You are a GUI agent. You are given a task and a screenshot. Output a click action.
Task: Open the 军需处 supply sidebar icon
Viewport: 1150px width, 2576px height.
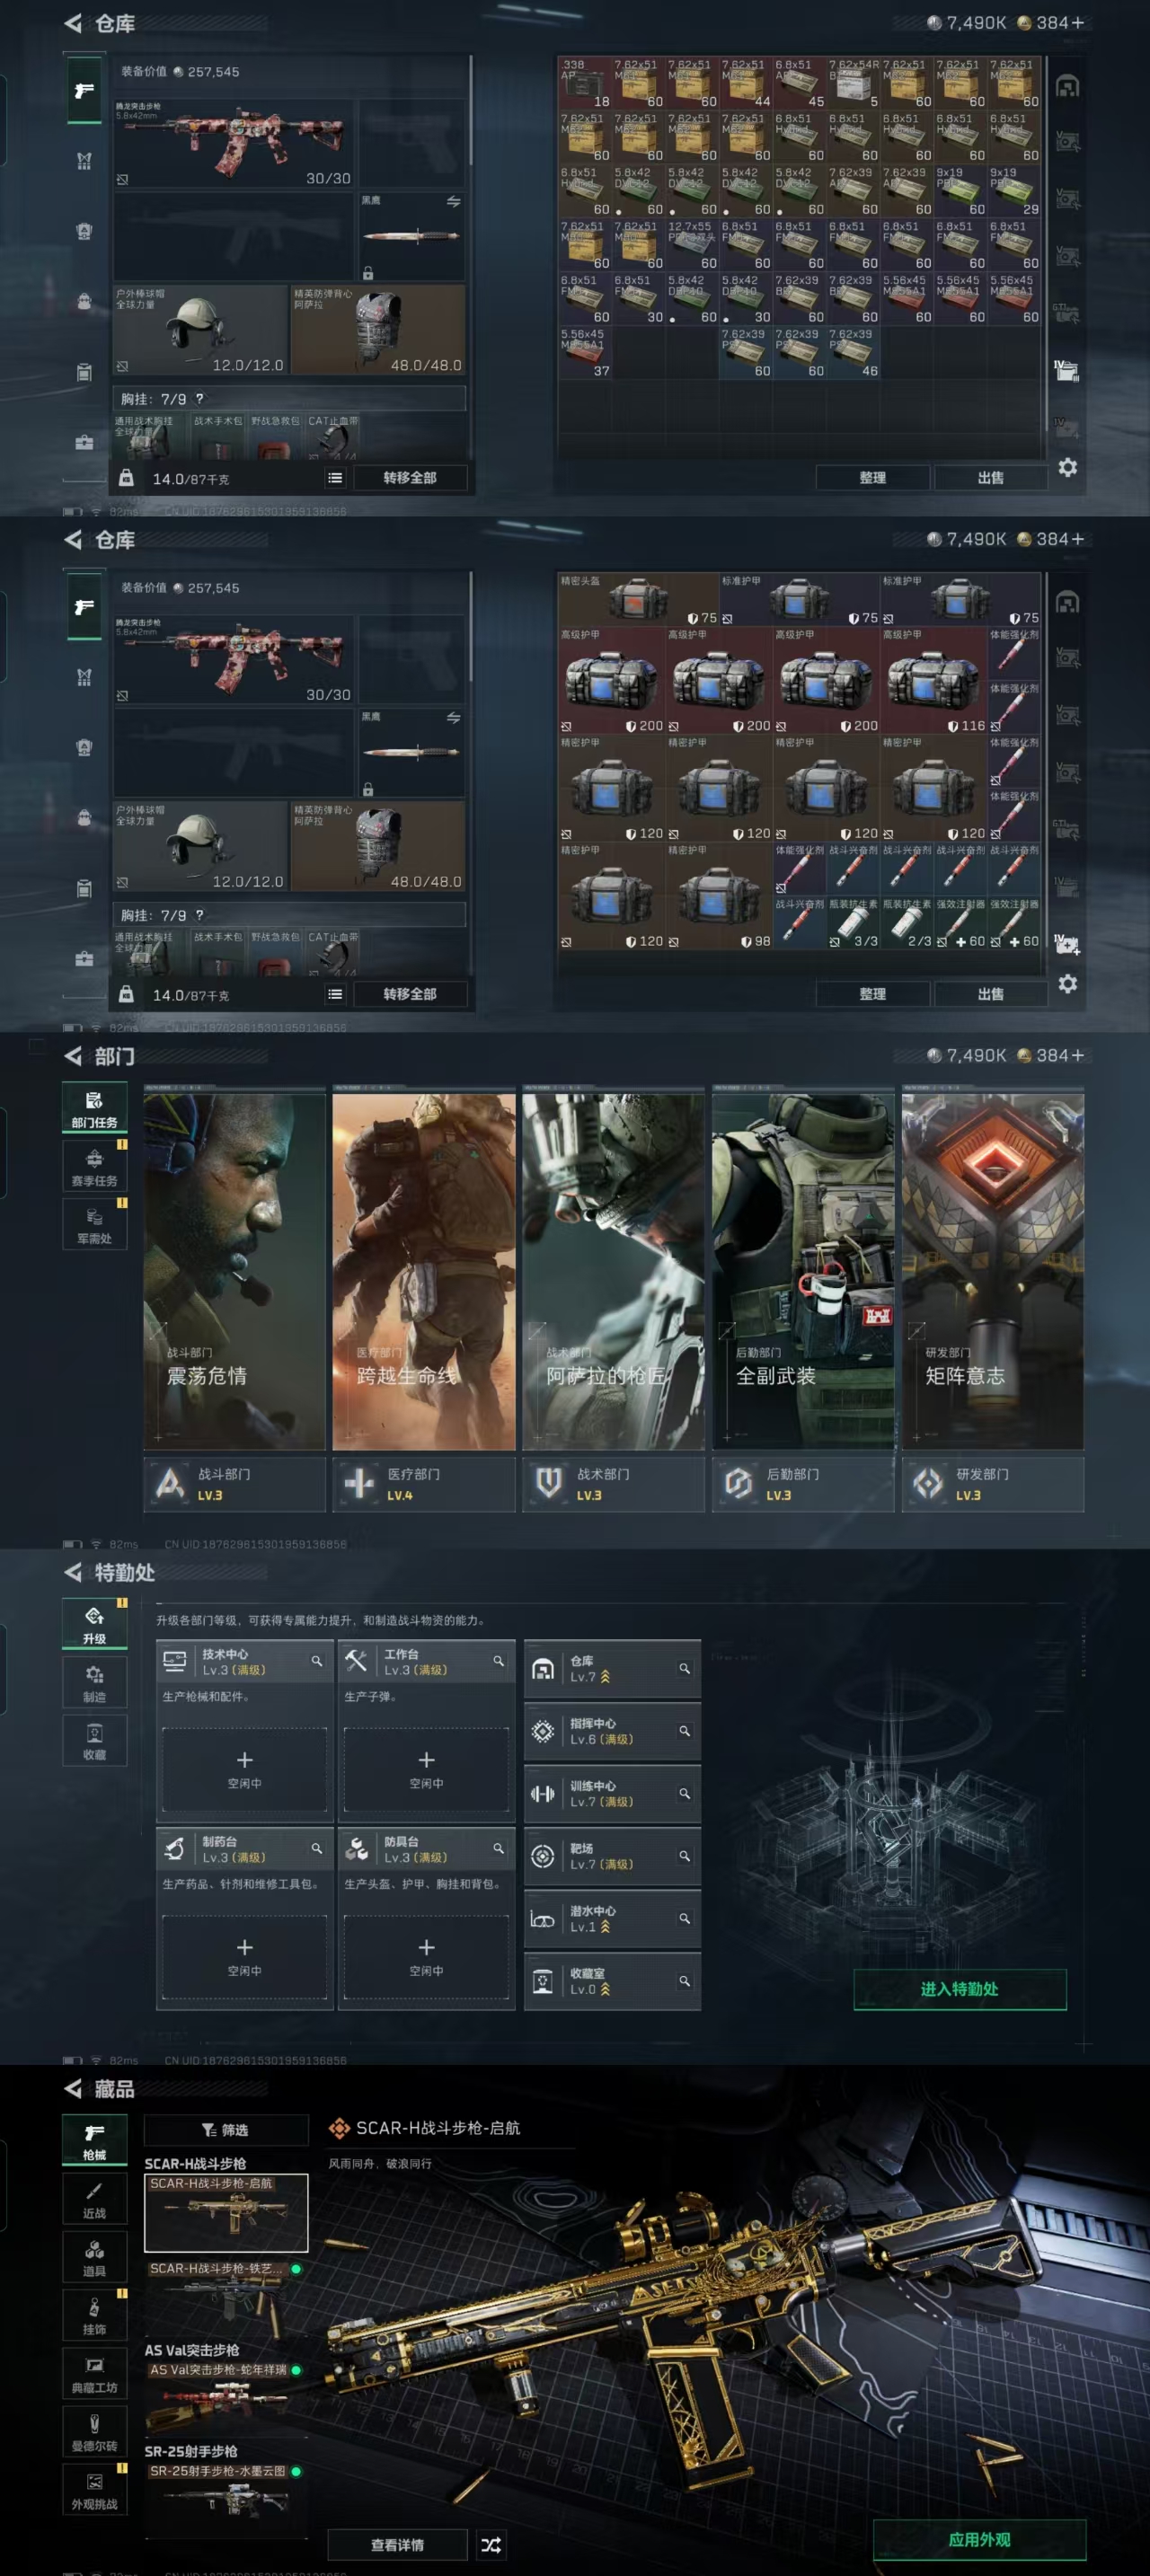[x=94, y=1224]
